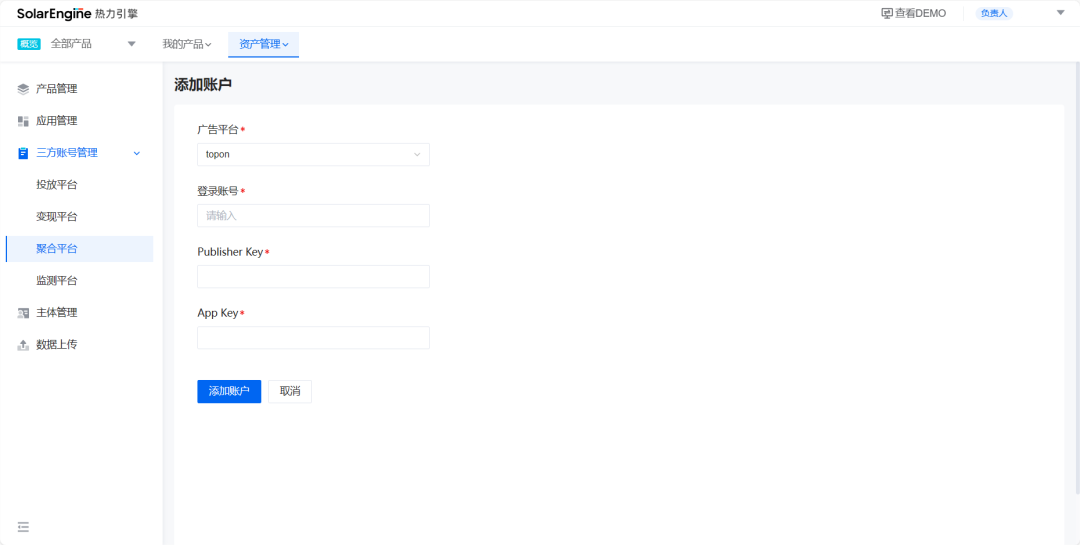
Task: Select 变现平台 submenu item
Action: coord(56,216)
